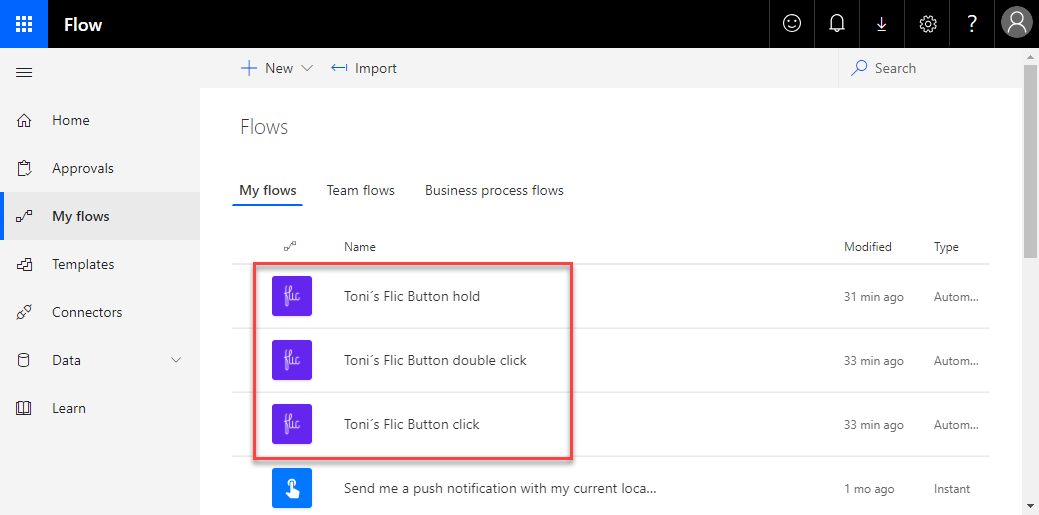Click the download arrow icon
The width and height of the screenshot is (1039, 515).
pyautogui.click(x=882, y=24)
